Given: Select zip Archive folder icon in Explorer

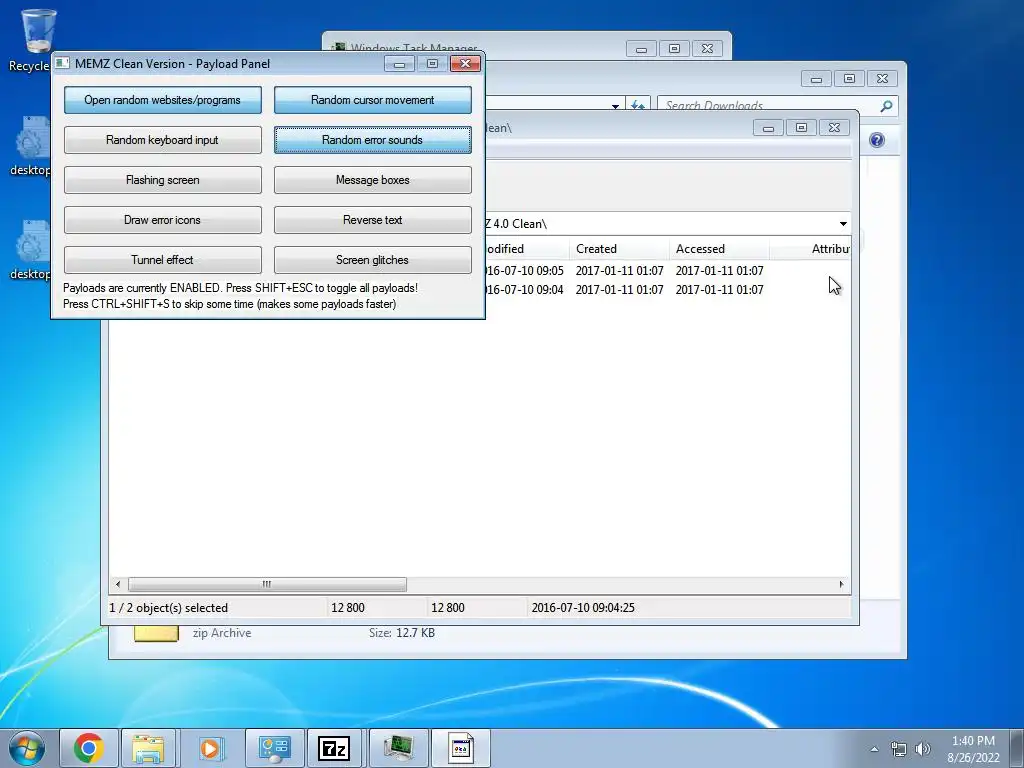Looking at the screenshot, I should [x=156, y=632].
